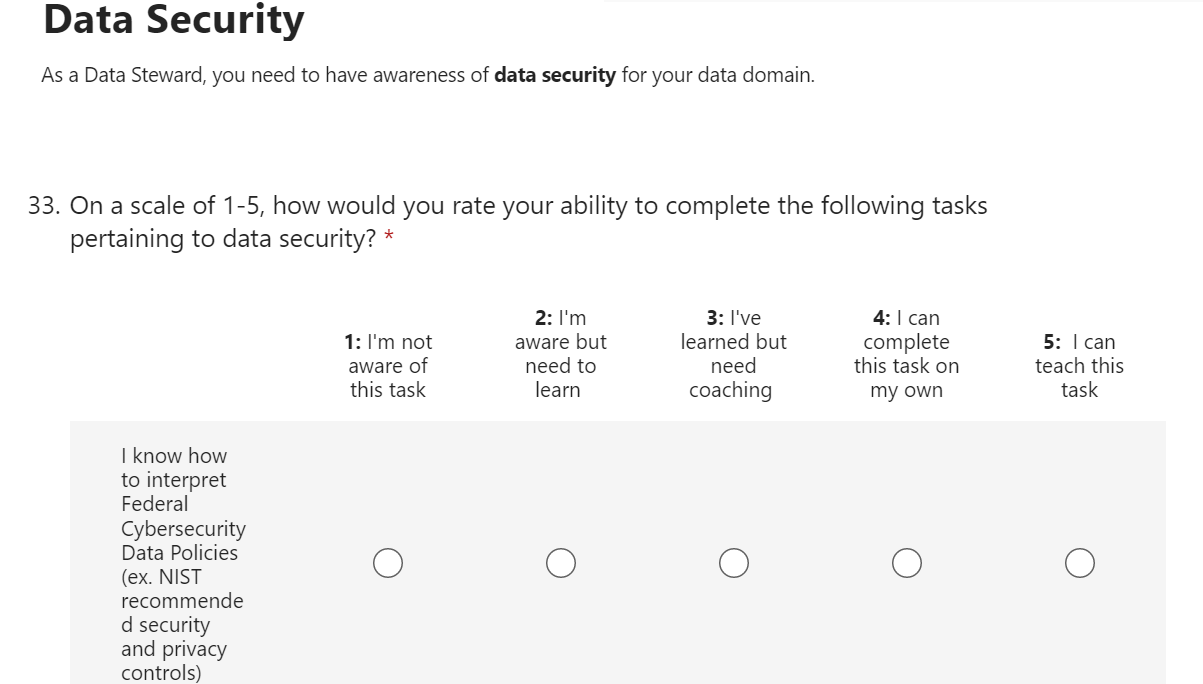The height and width of the screenshot is (684, 1203).
Task: Click the "2: I'm aware but need to learn" header
Action: [x=560, y=354]
